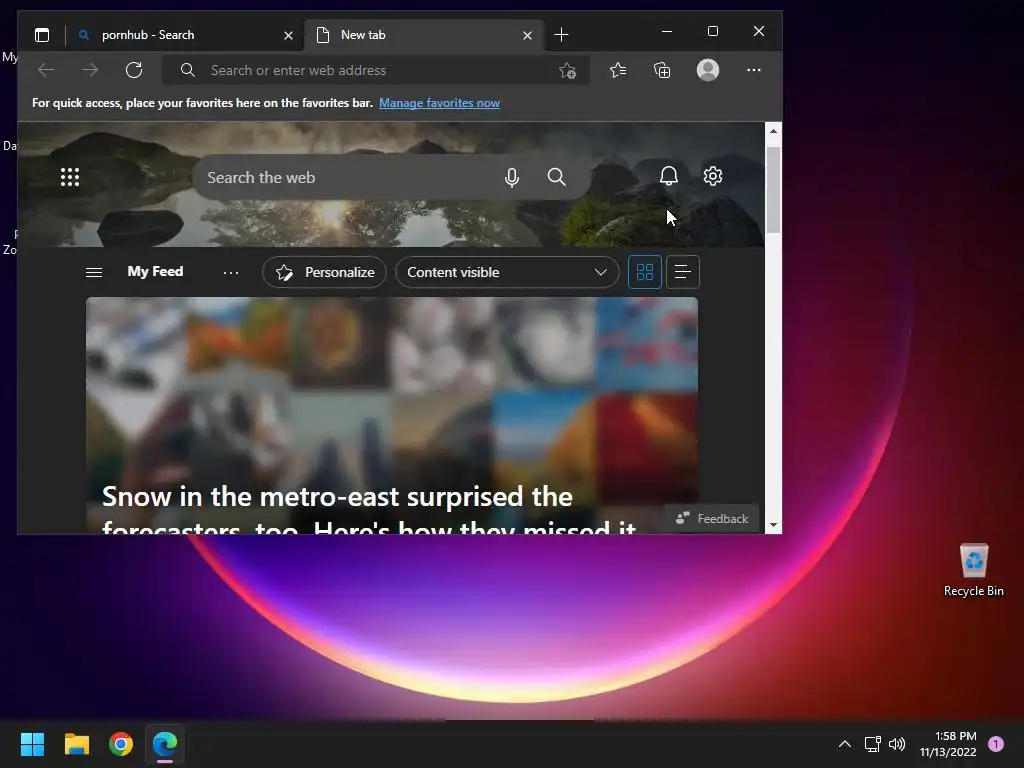The width and height of the screenshot is (1024, 768).
Task: Expand the Content visible dropdown
Action: point(507,272)
